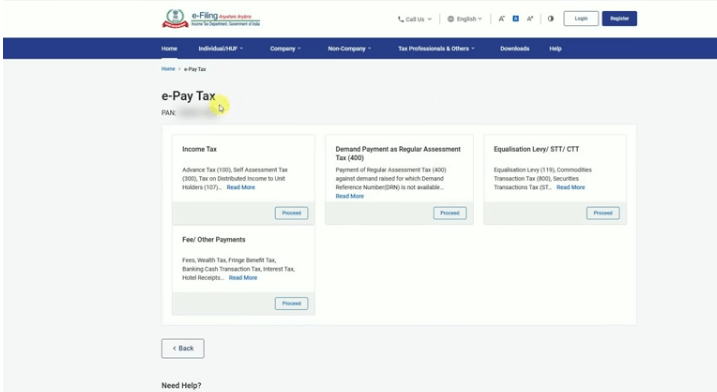
Task: Decrease font size with A- icon
Action: click(x=502, y=19)
